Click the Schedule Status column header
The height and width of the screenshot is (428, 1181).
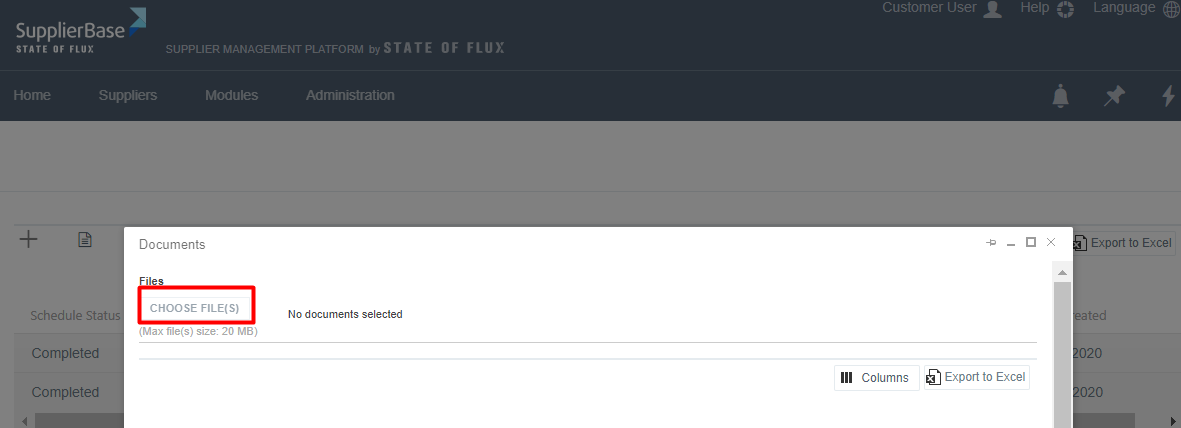tap(75, 315)
